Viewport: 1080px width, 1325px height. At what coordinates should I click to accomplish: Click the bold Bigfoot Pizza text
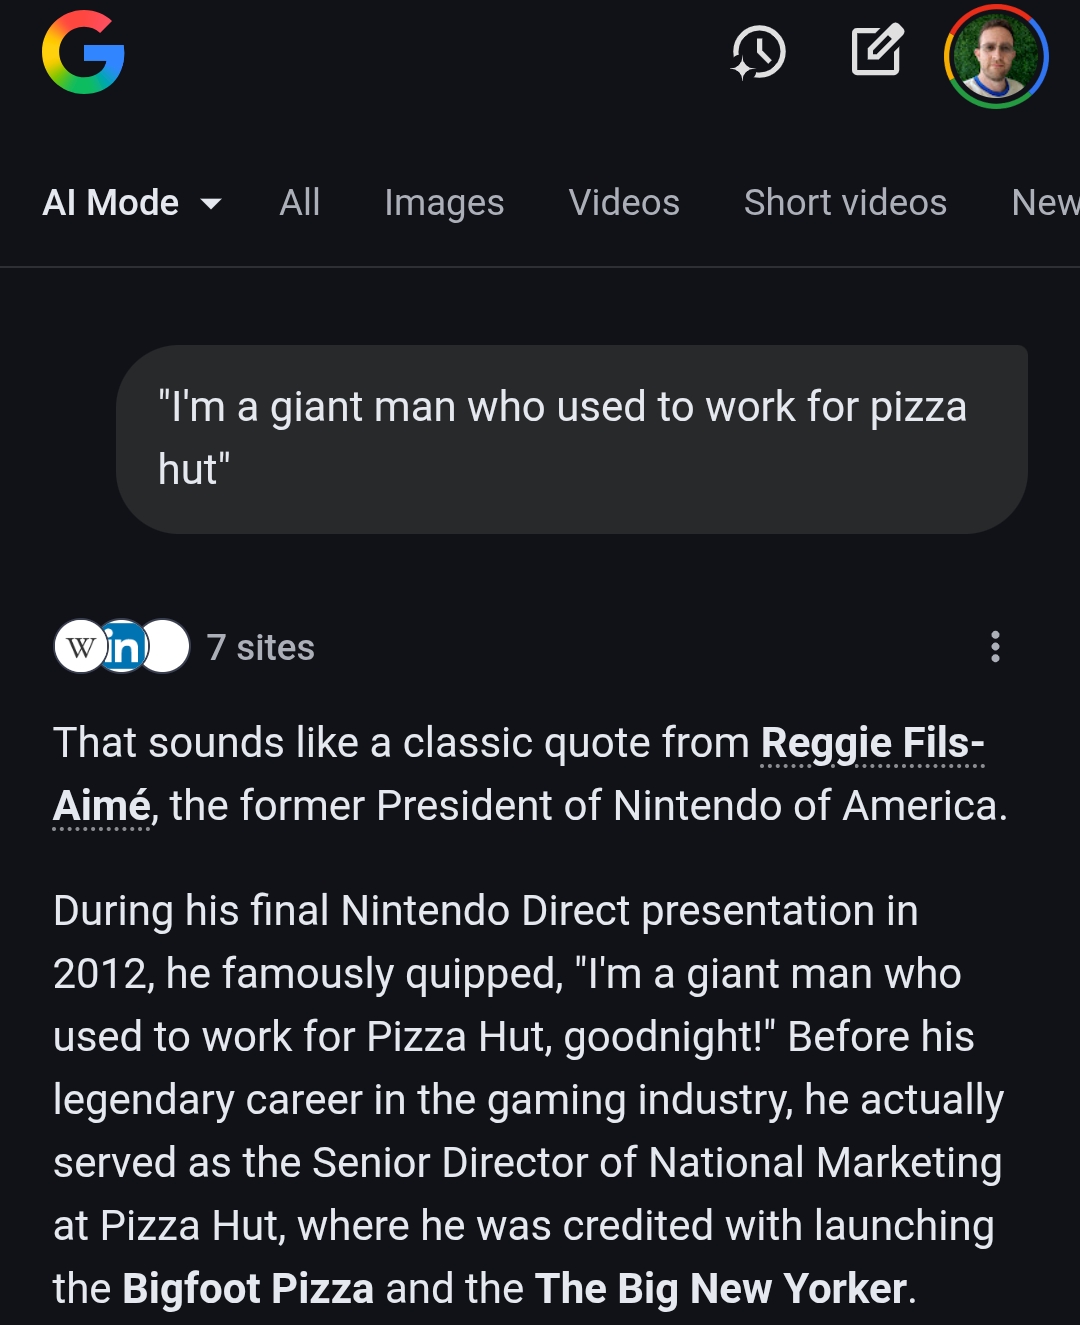pos(248,1289)
